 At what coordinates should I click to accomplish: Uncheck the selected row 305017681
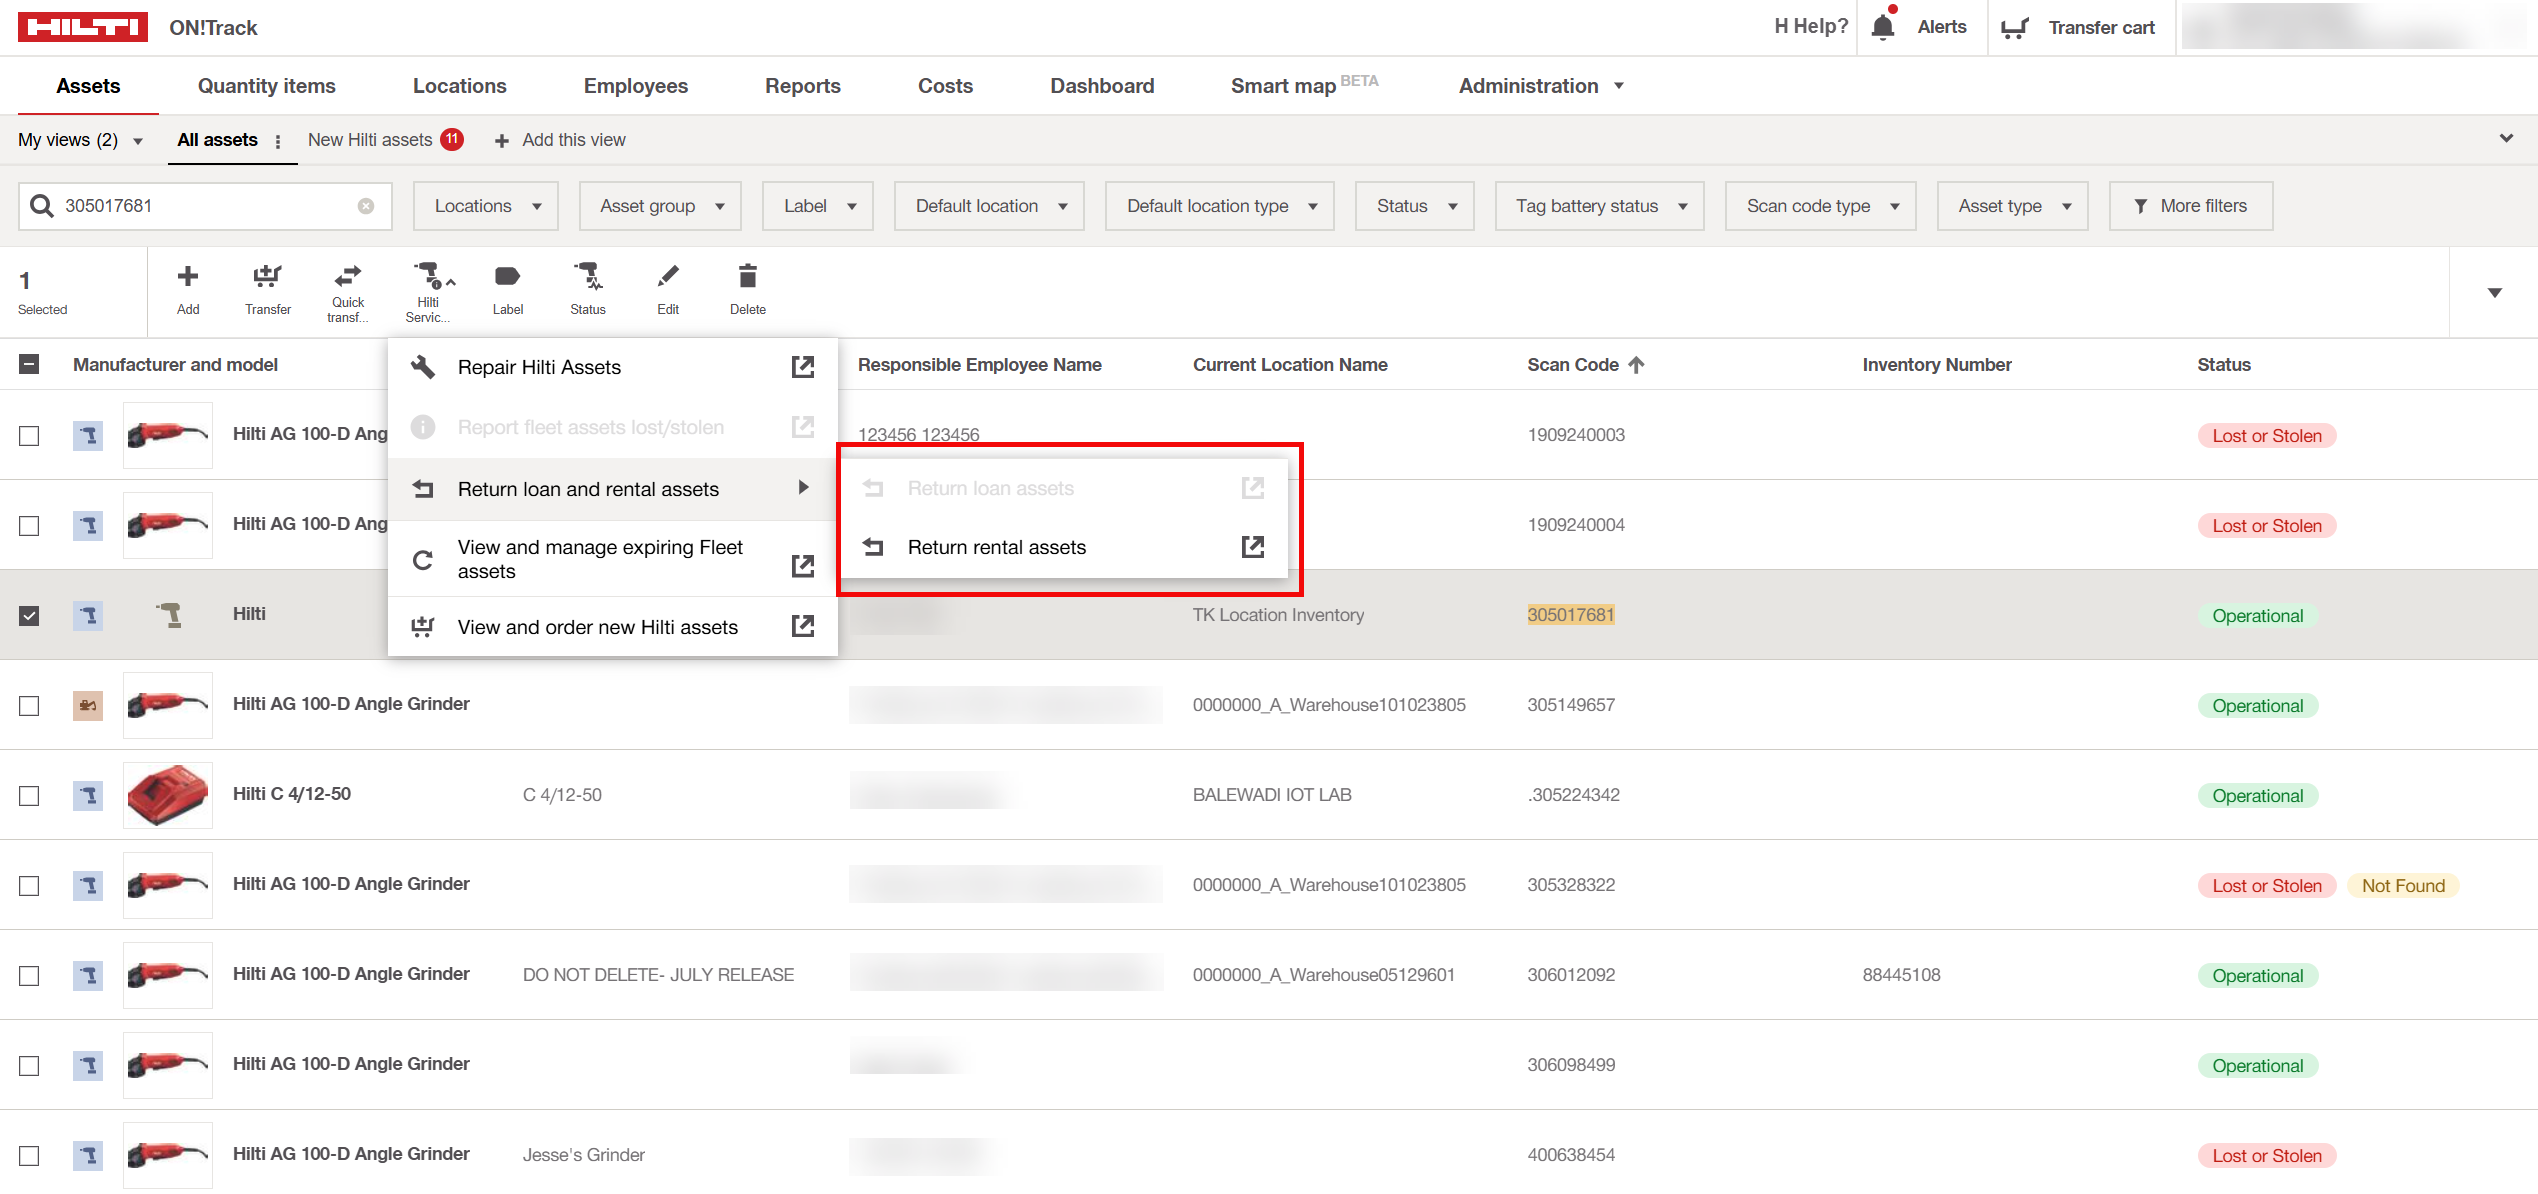pos(29,615)
